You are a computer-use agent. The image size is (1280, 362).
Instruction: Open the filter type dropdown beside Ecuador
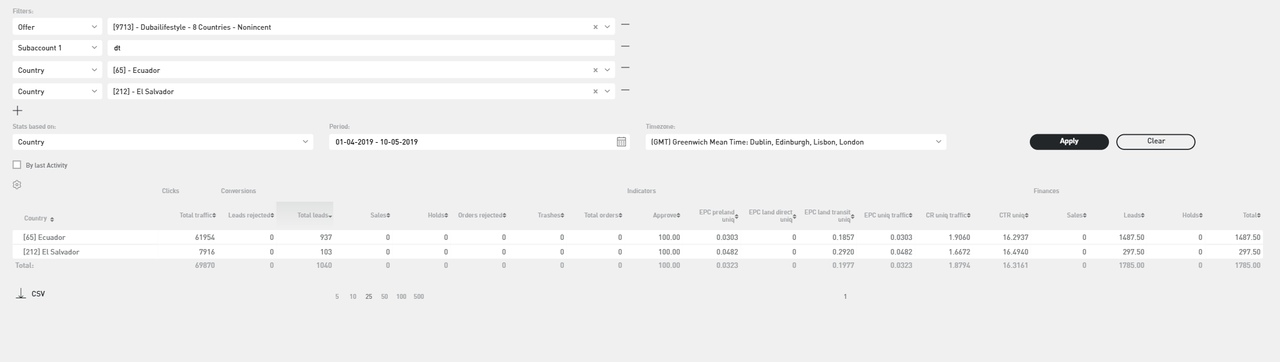57,70
